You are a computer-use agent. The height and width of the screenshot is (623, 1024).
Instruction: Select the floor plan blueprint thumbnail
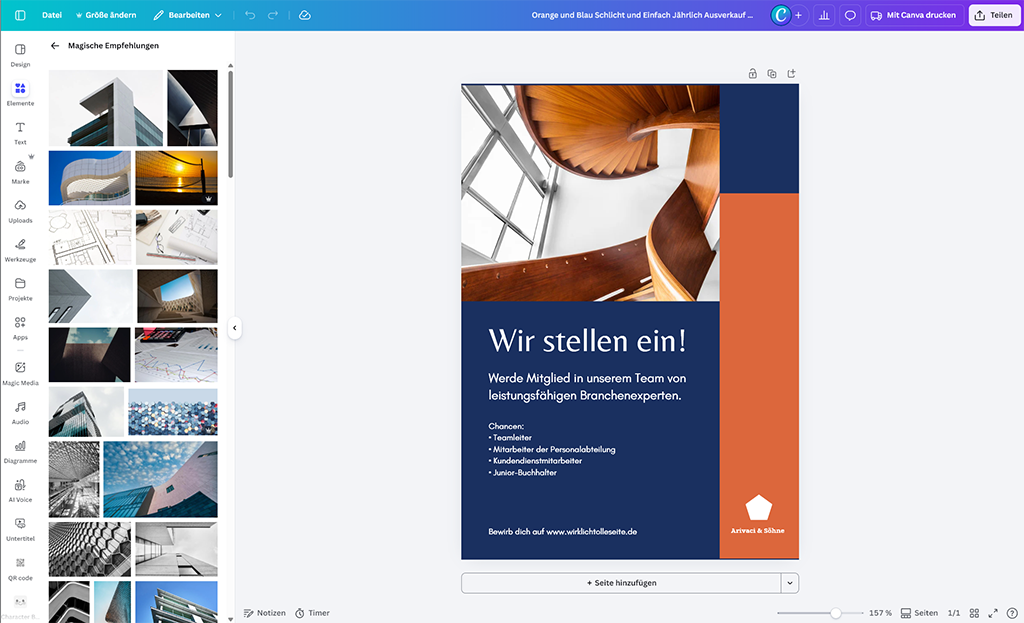(x=89, y=237)
